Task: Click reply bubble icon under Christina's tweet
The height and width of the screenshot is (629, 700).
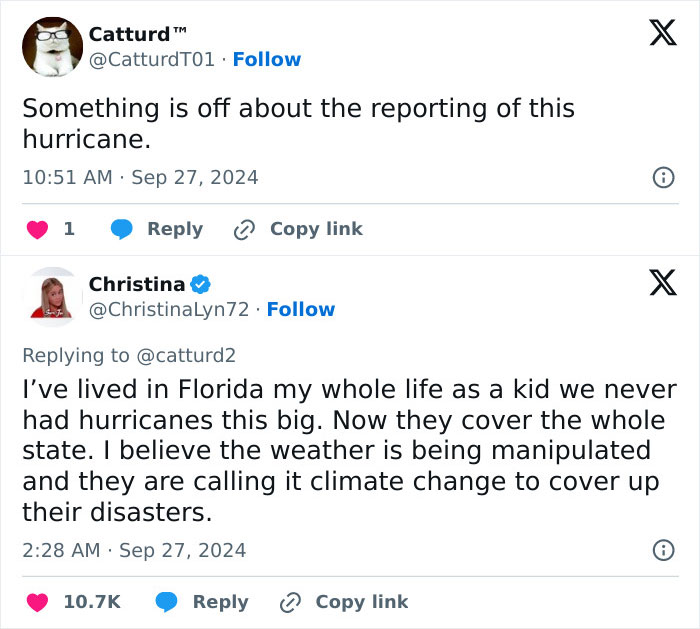Action: tap(167, 602)
